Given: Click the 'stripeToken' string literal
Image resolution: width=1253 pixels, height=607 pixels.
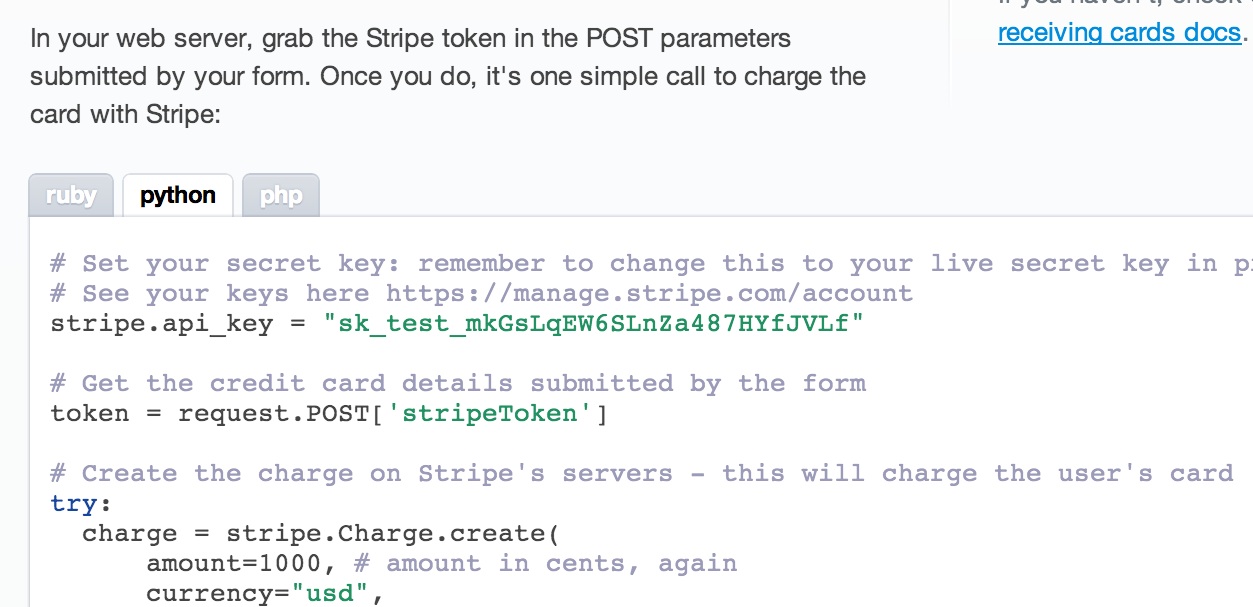Looking at the screenshot, I should pos(497,413).
